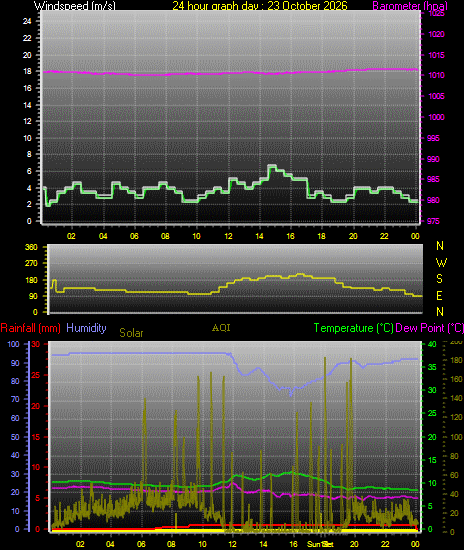The height and width of the screenshot is (550, 464).
Task: Click the Barometer (hpa) axis title
Action: 410,6
